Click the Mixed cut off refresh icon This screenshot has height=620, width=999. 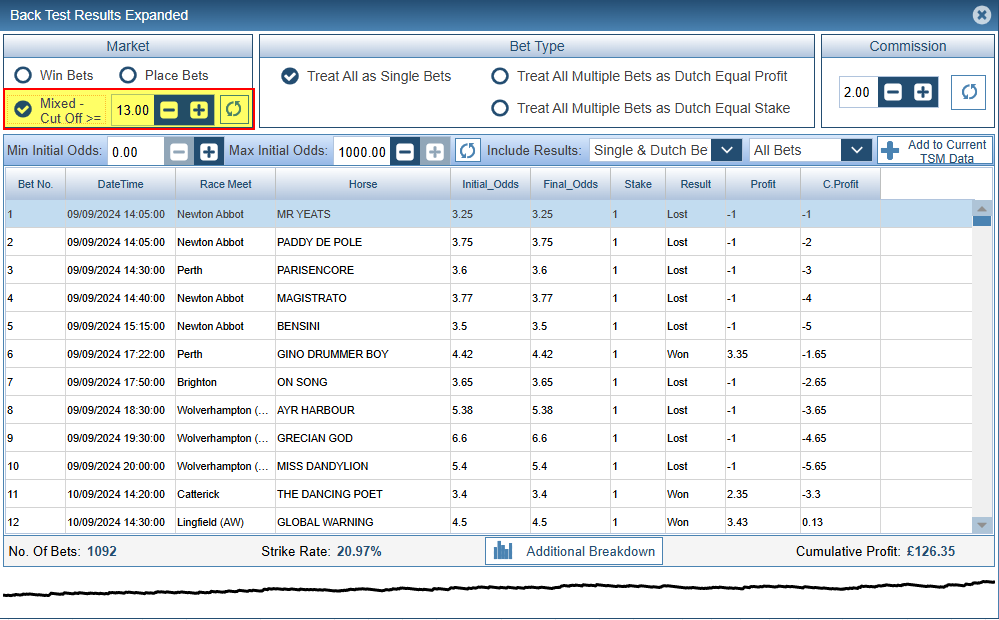pyautogui.click(x=234, y=109)
